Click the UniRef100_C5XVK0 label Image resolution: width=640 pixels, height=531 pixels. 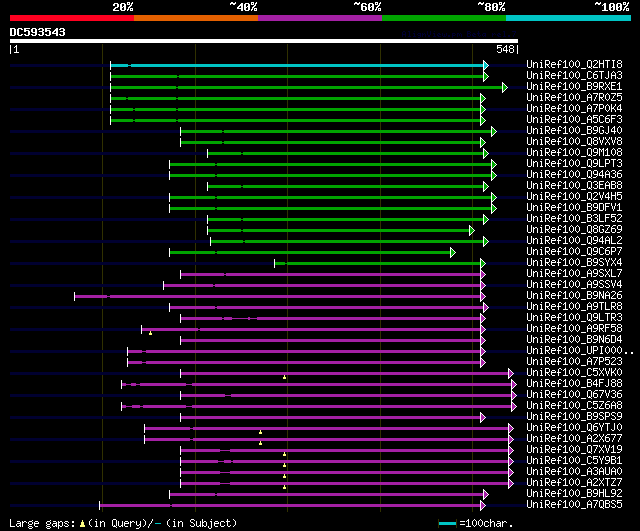tap(574, 373)
